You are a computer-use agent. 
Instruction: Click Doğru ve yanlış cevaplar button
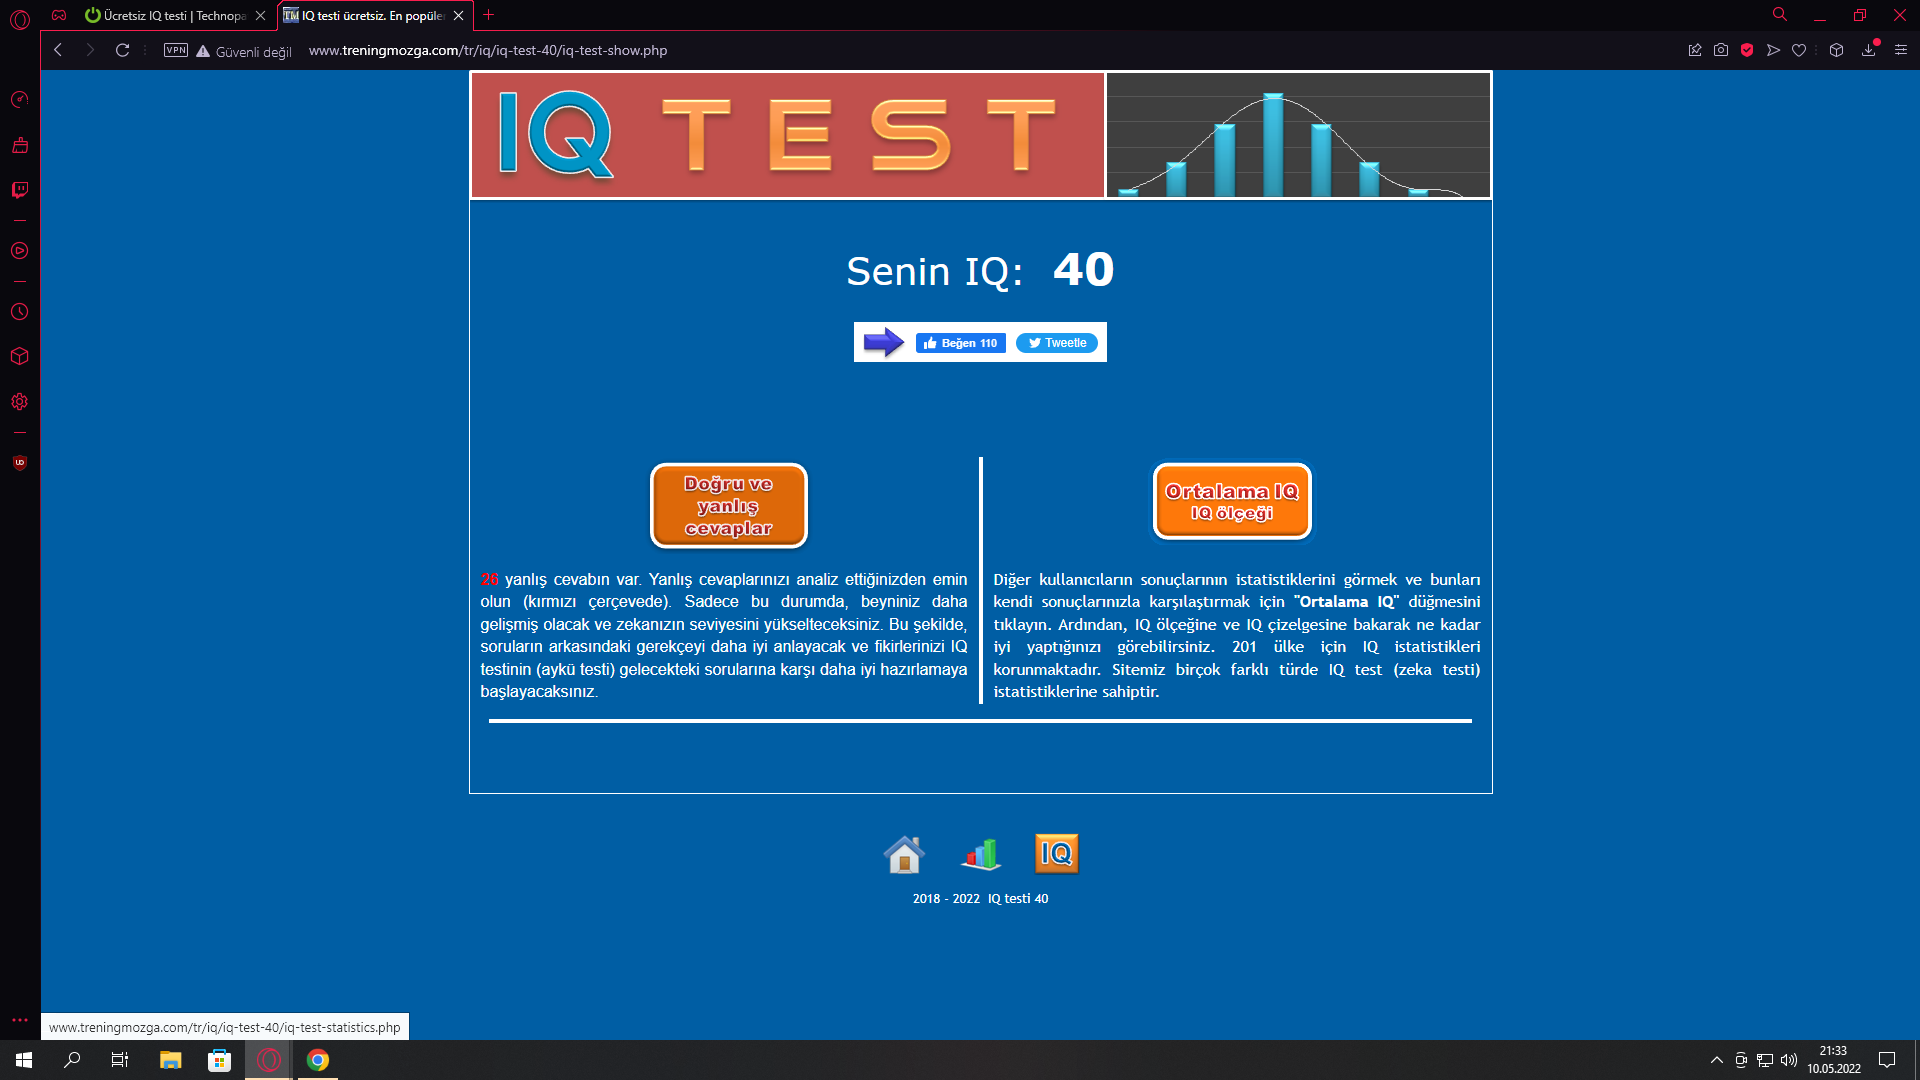point(728,506)
